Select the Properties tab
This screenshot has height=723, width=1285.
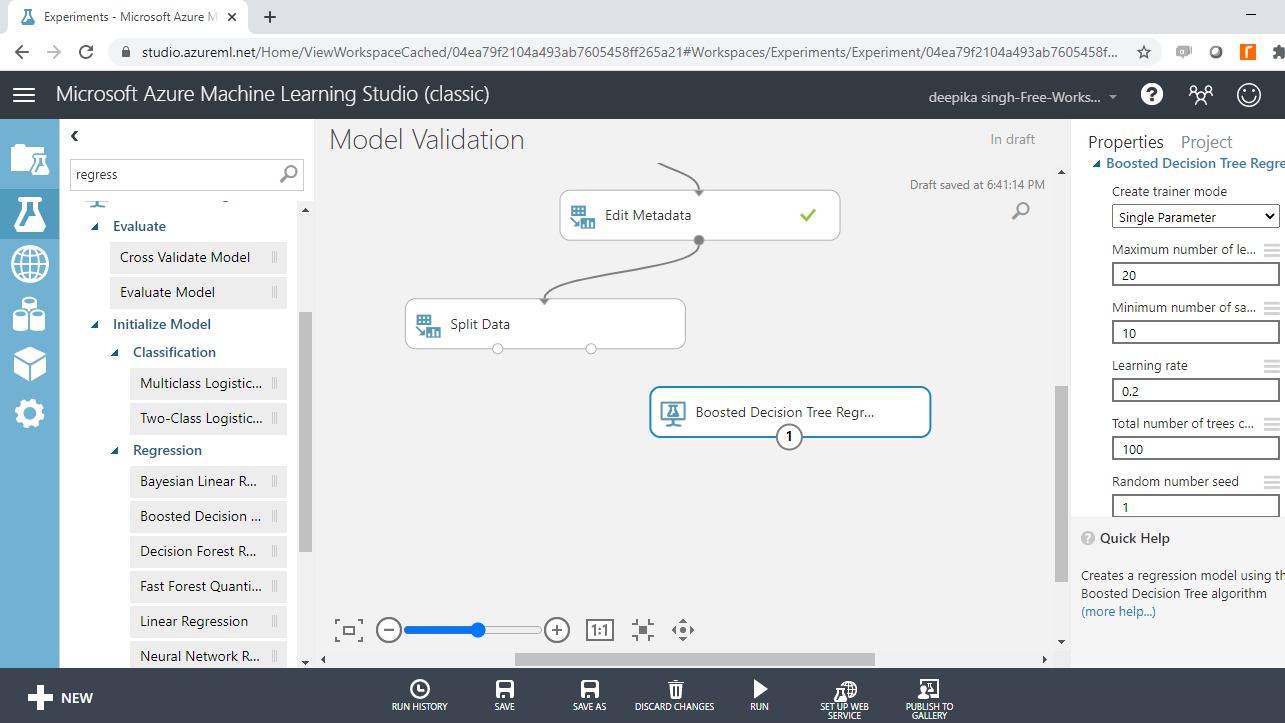(x=1126, y=142)
